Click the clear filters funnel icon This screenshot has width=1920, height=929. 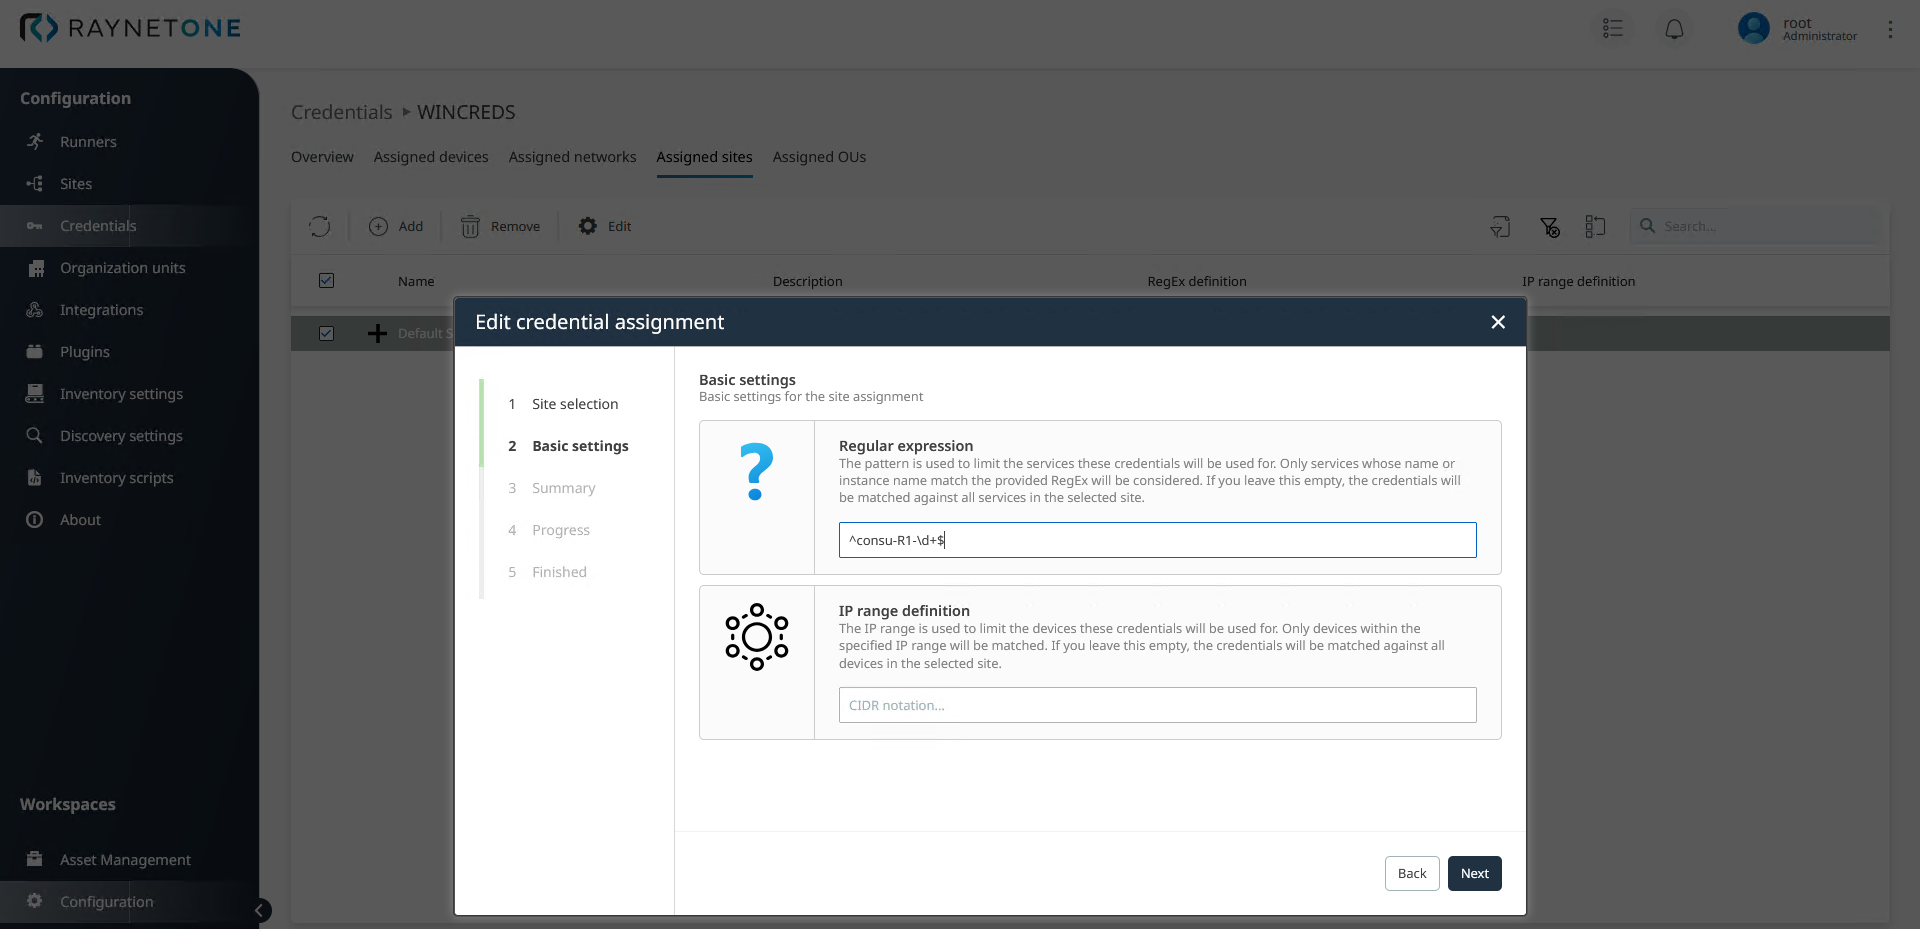click(x=1549, y=227)
